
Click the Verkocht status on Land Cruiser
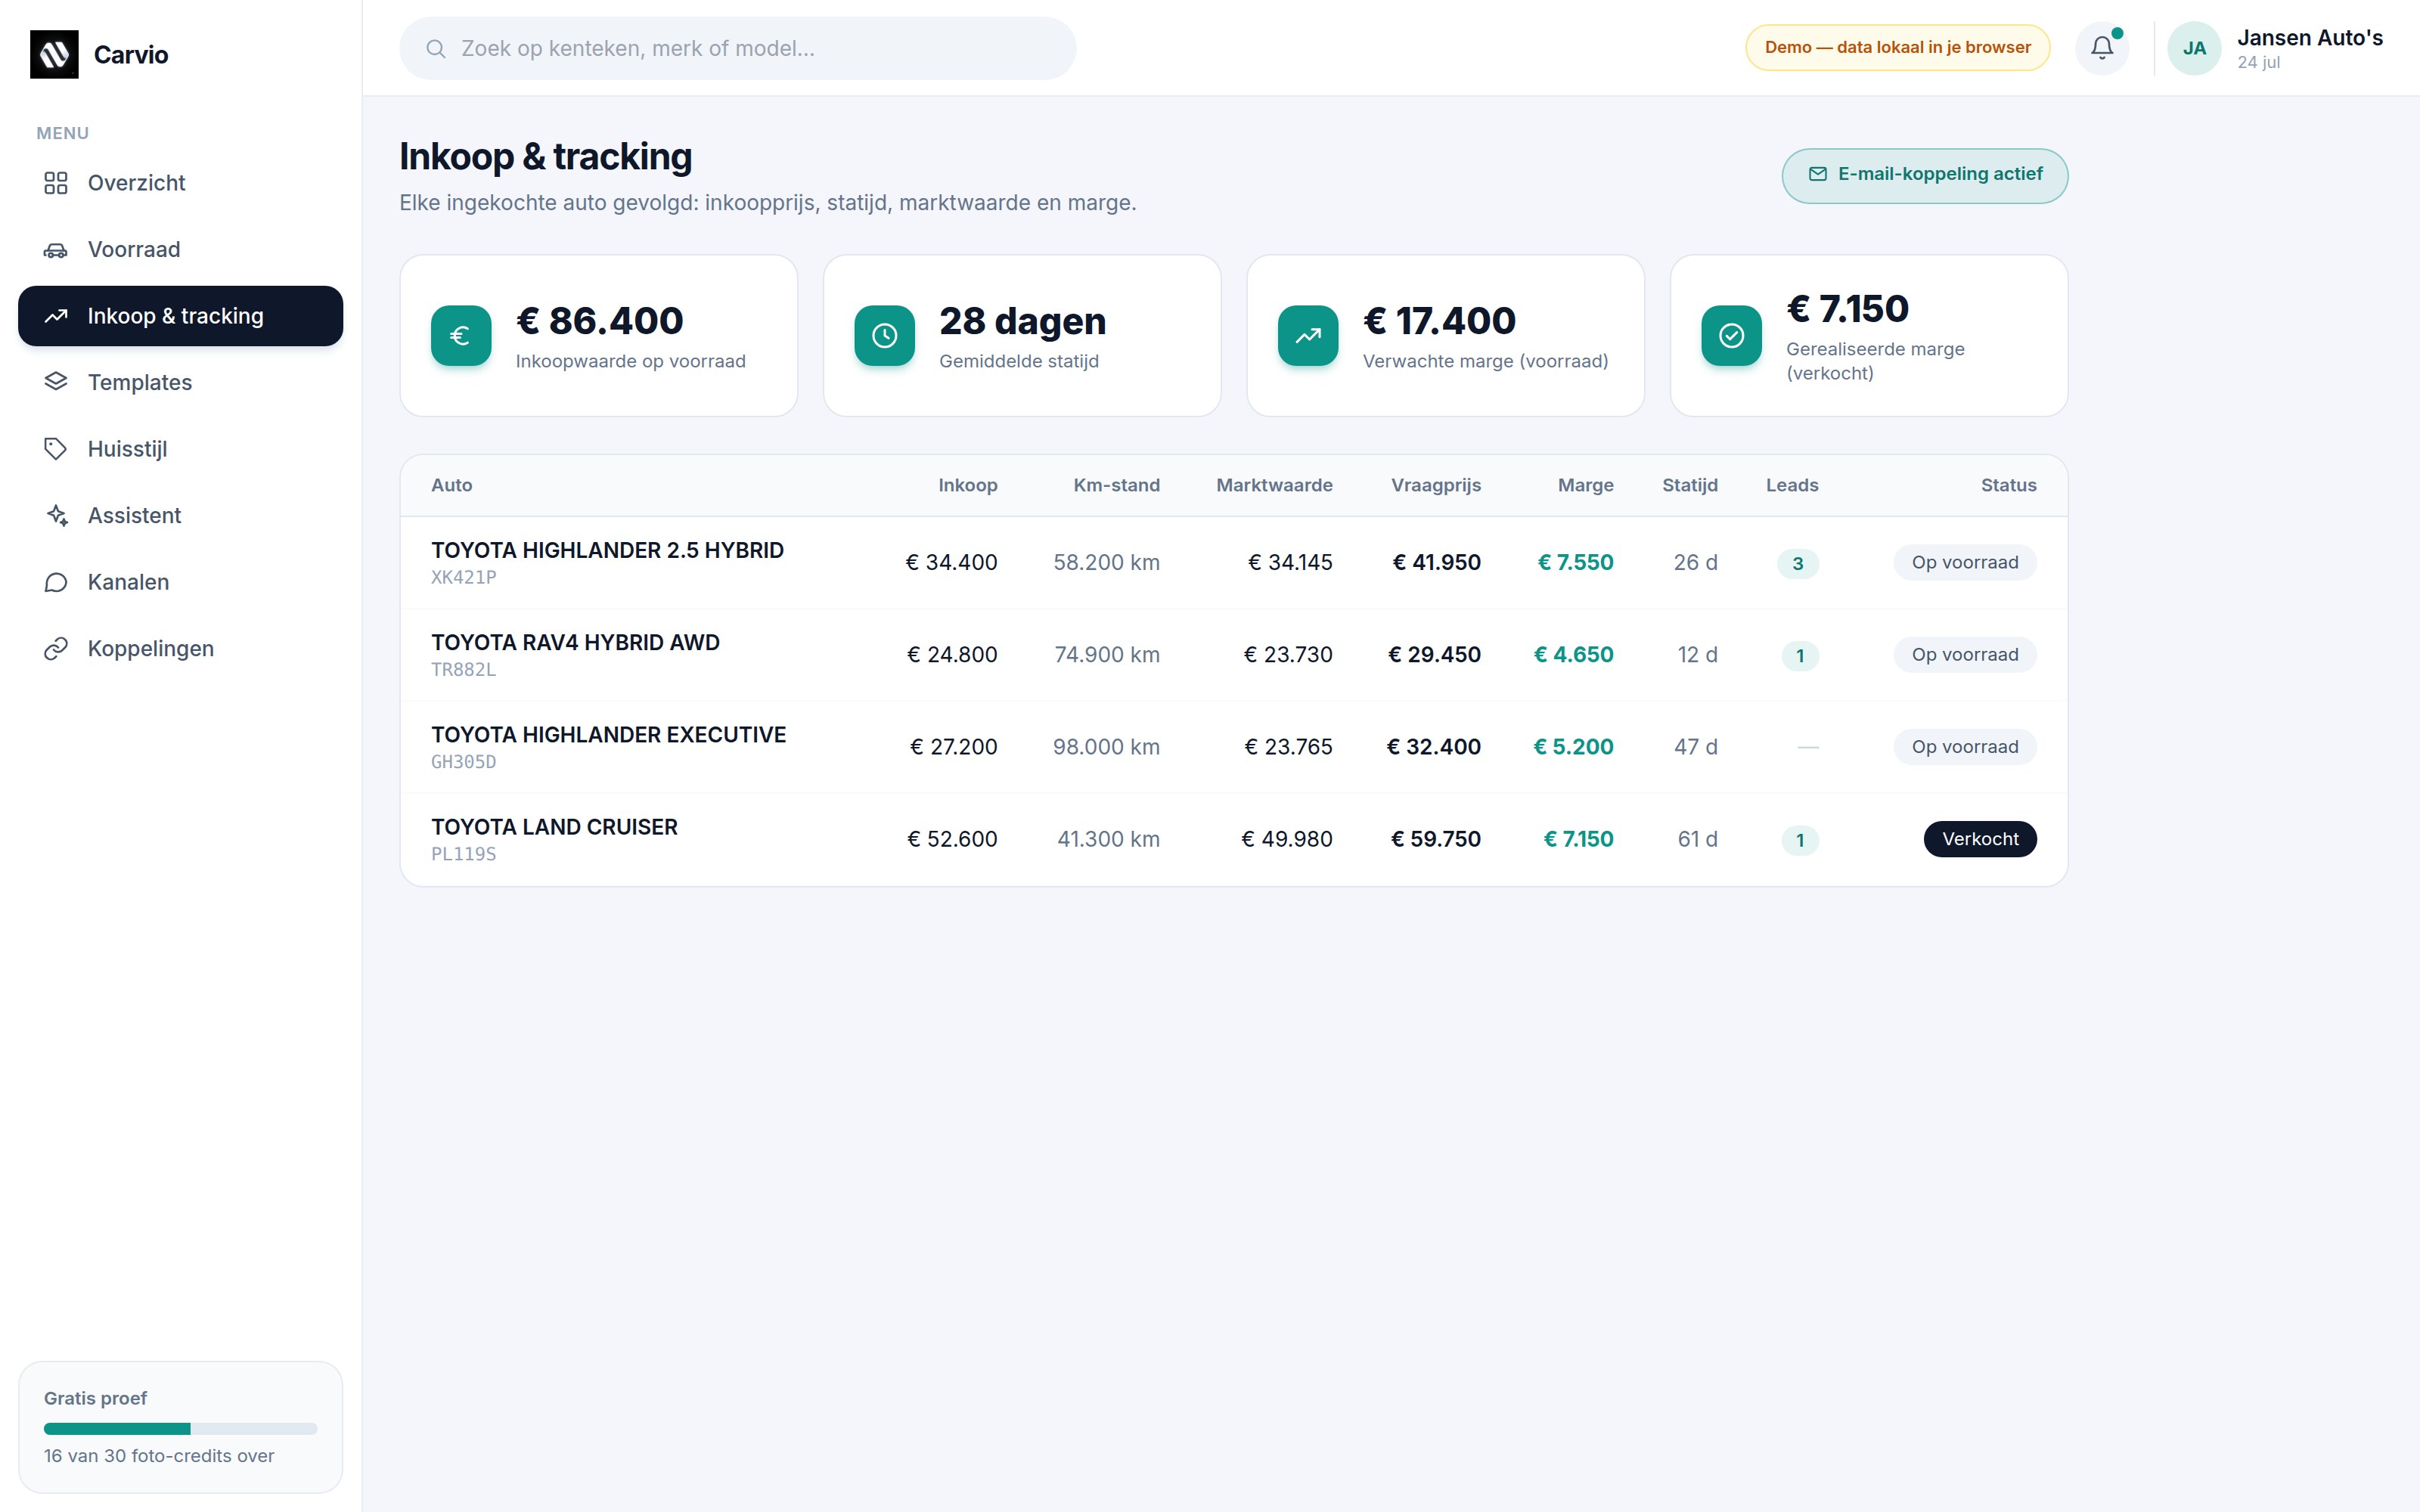pos(1980,839)
